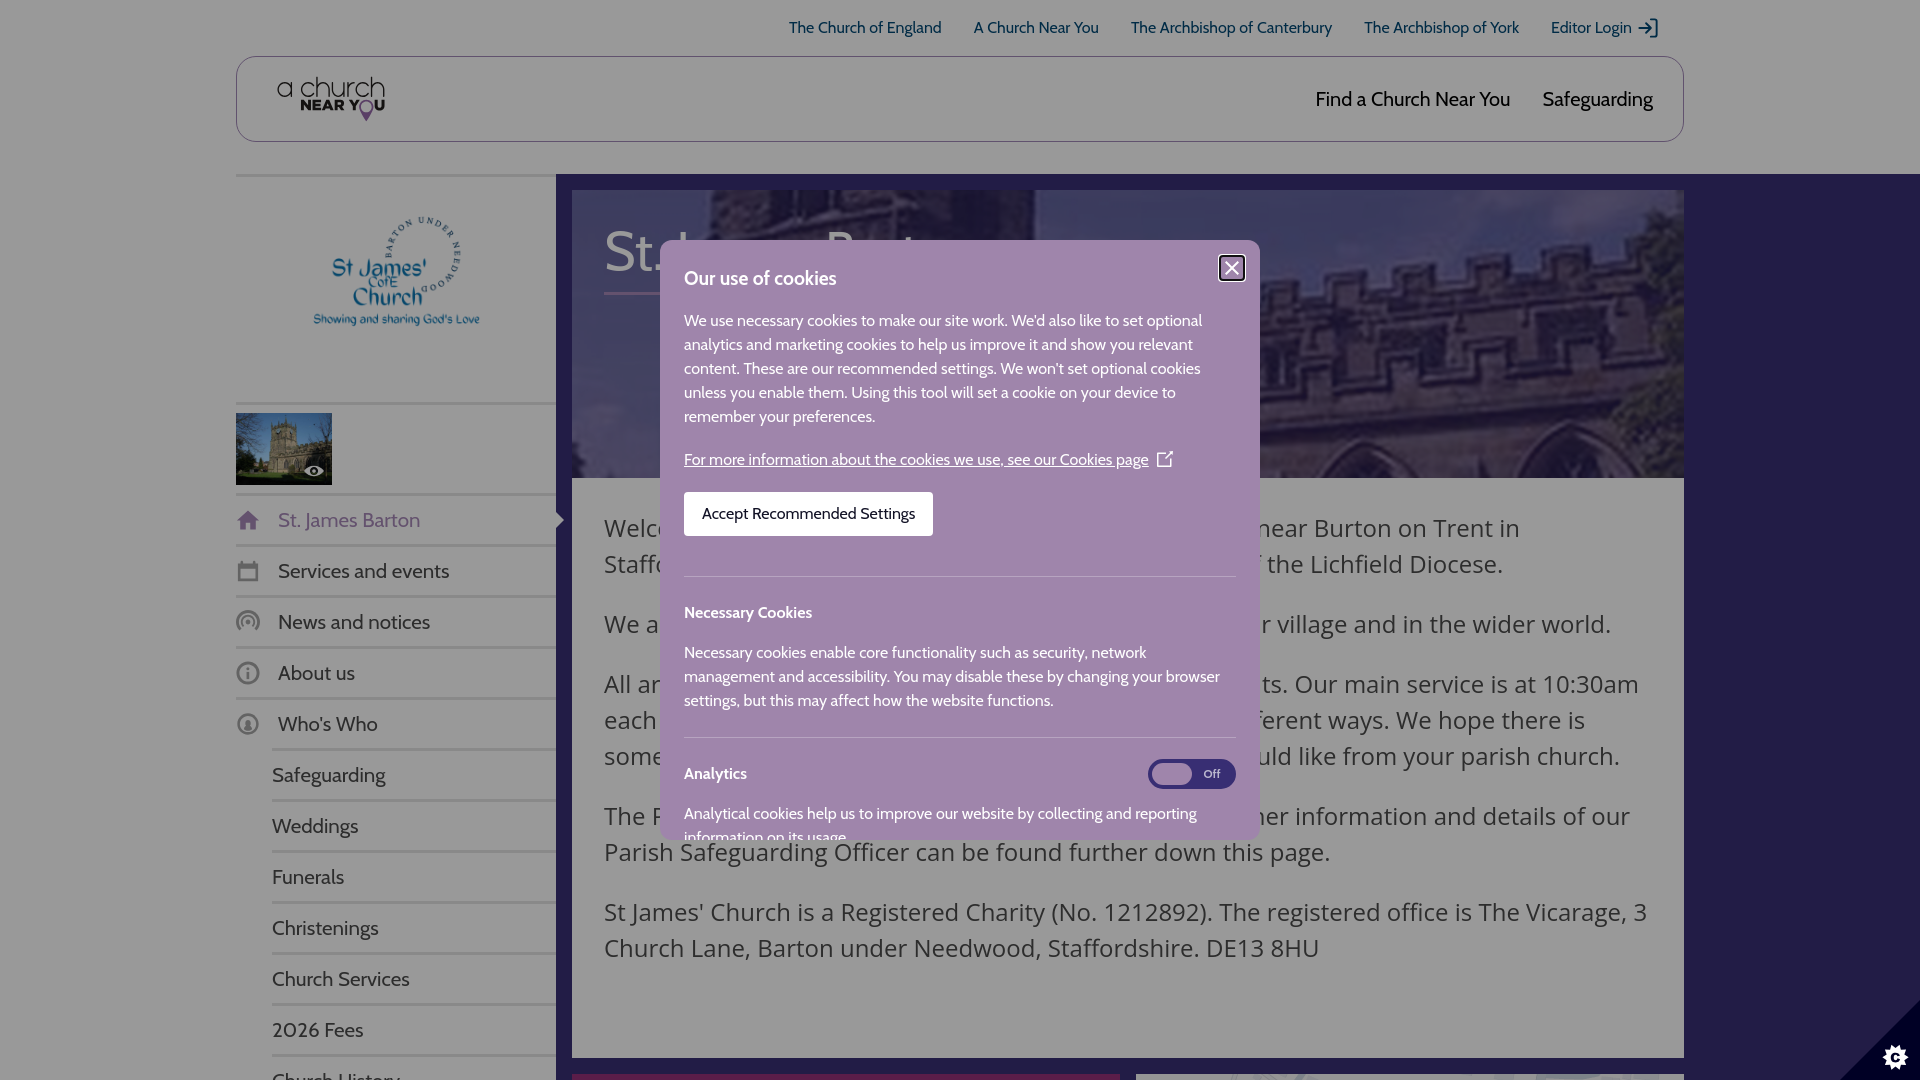Open the Cookies page information link
The image size is (1920, 1080).
pyautogui.click(x=916, y=460)
